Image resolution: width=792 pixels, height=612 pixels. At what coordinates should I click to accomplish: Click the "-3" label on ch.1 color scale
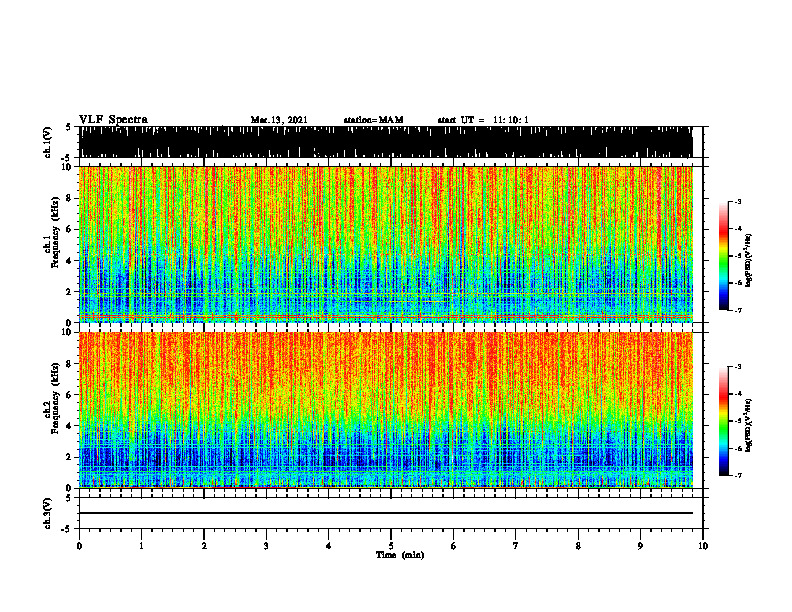(x=737, y=202)
